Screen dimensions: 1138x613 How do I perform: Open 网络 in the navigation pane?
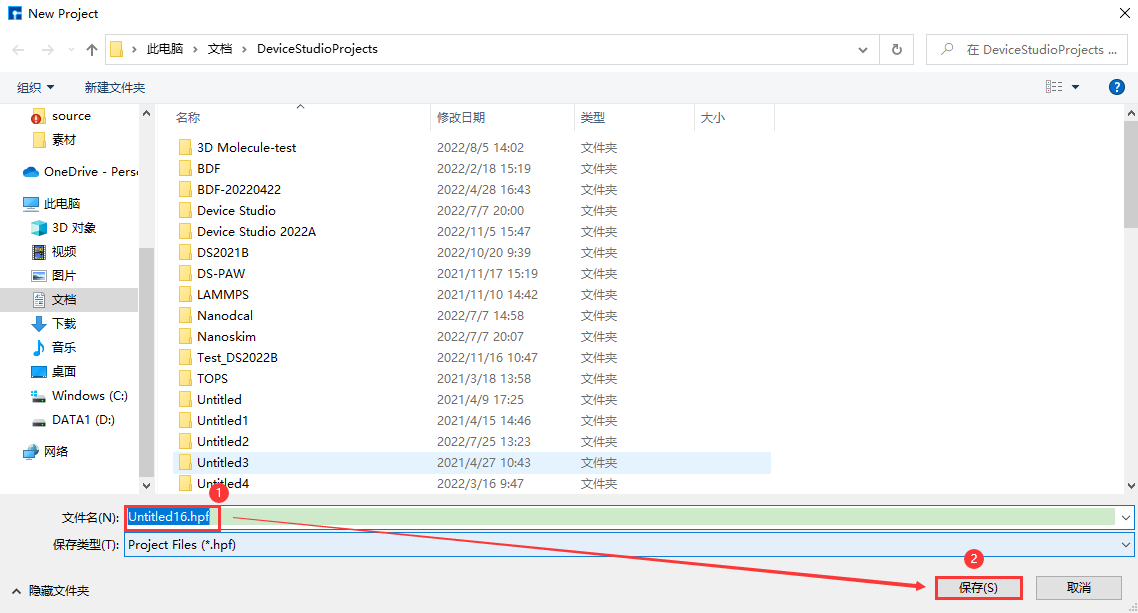[56, 452]
